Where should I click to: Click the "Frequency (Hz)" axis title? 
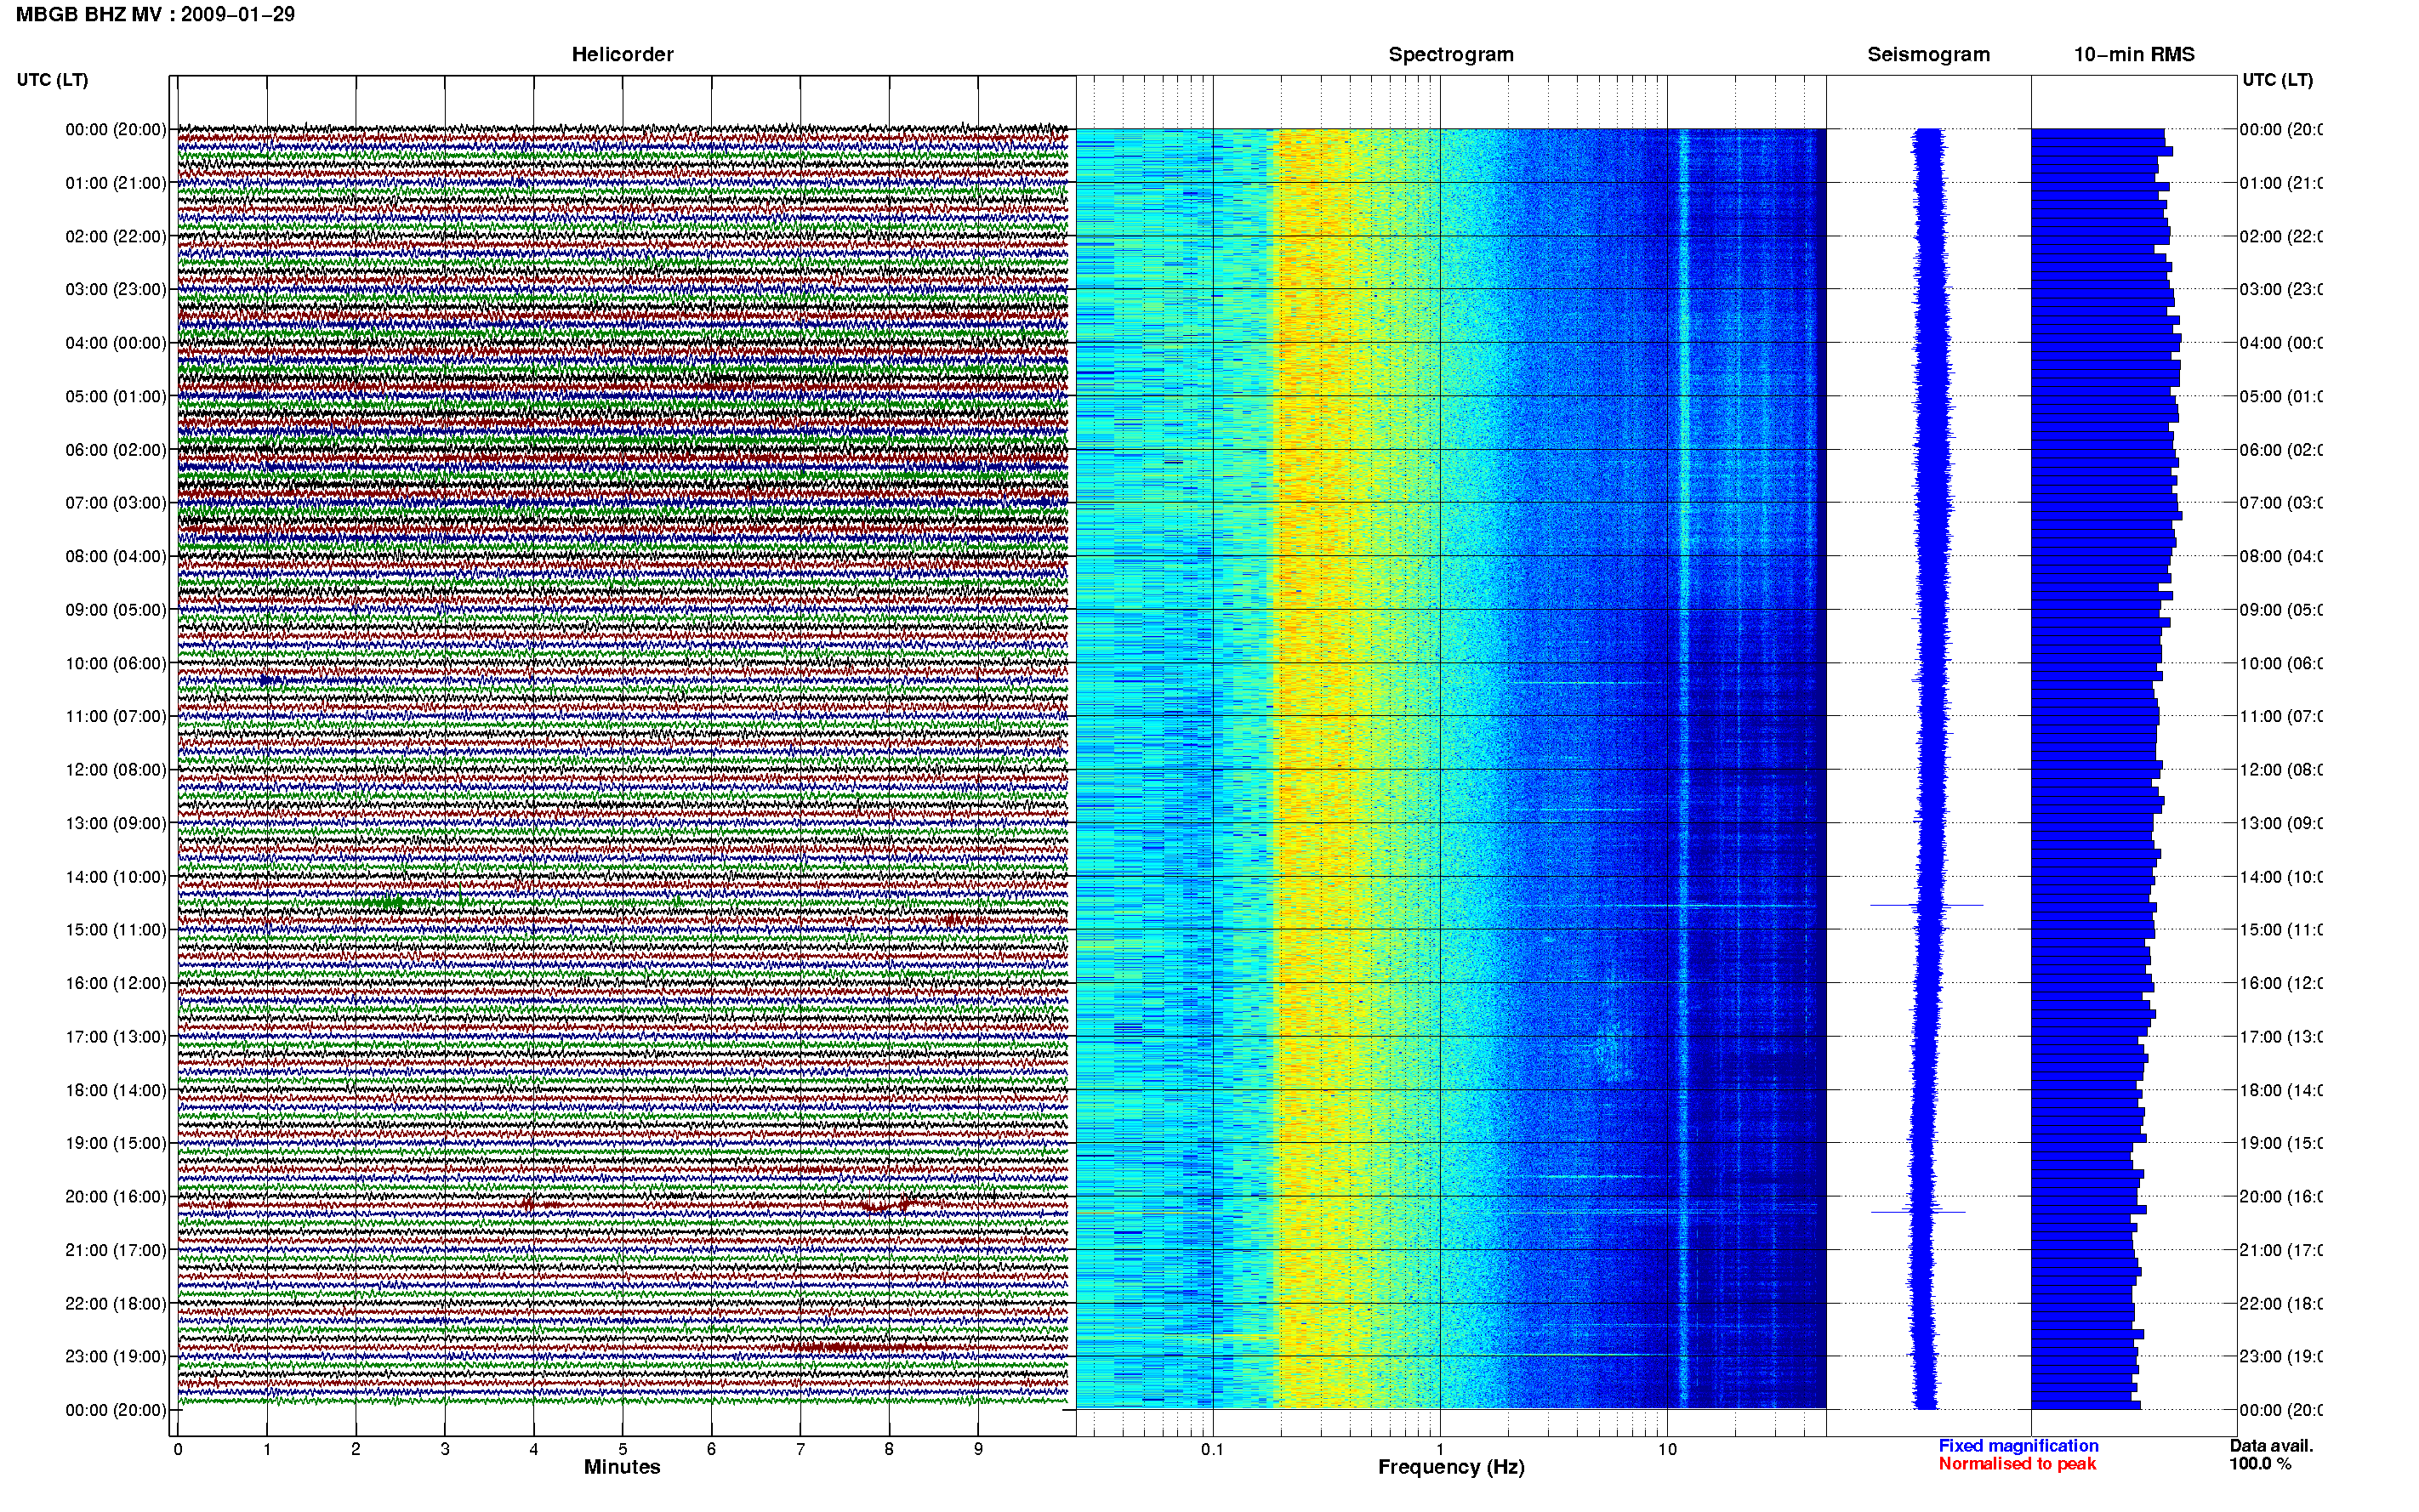1451,1468
